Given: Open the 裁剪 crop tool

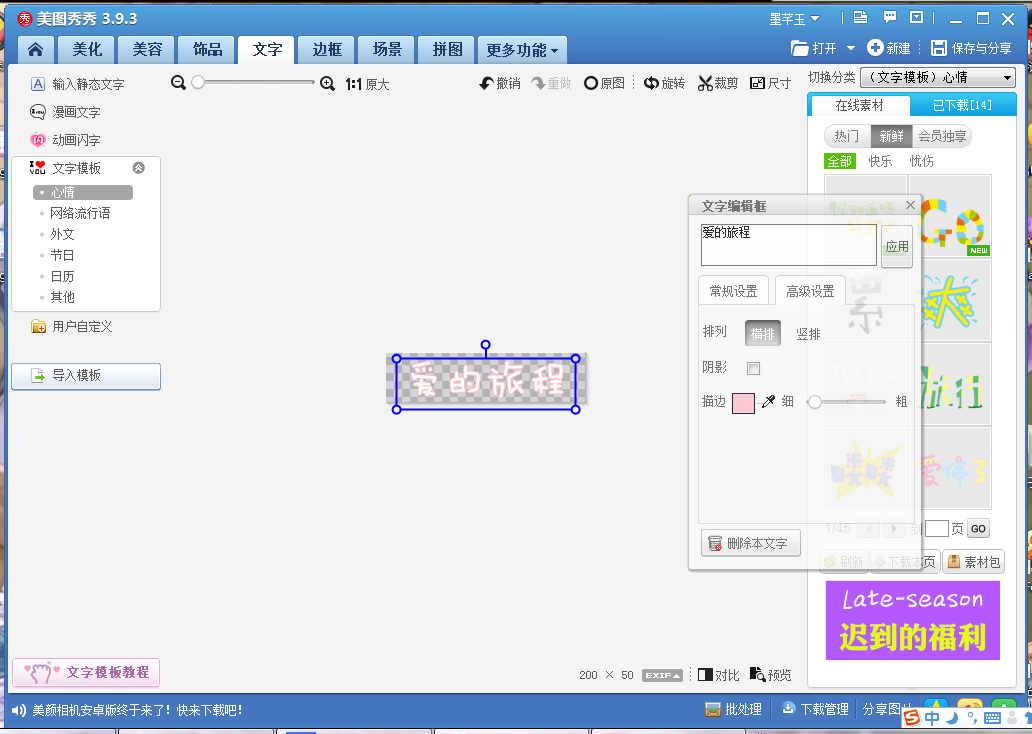Looking at the screenshot, I should coord(718,83).
